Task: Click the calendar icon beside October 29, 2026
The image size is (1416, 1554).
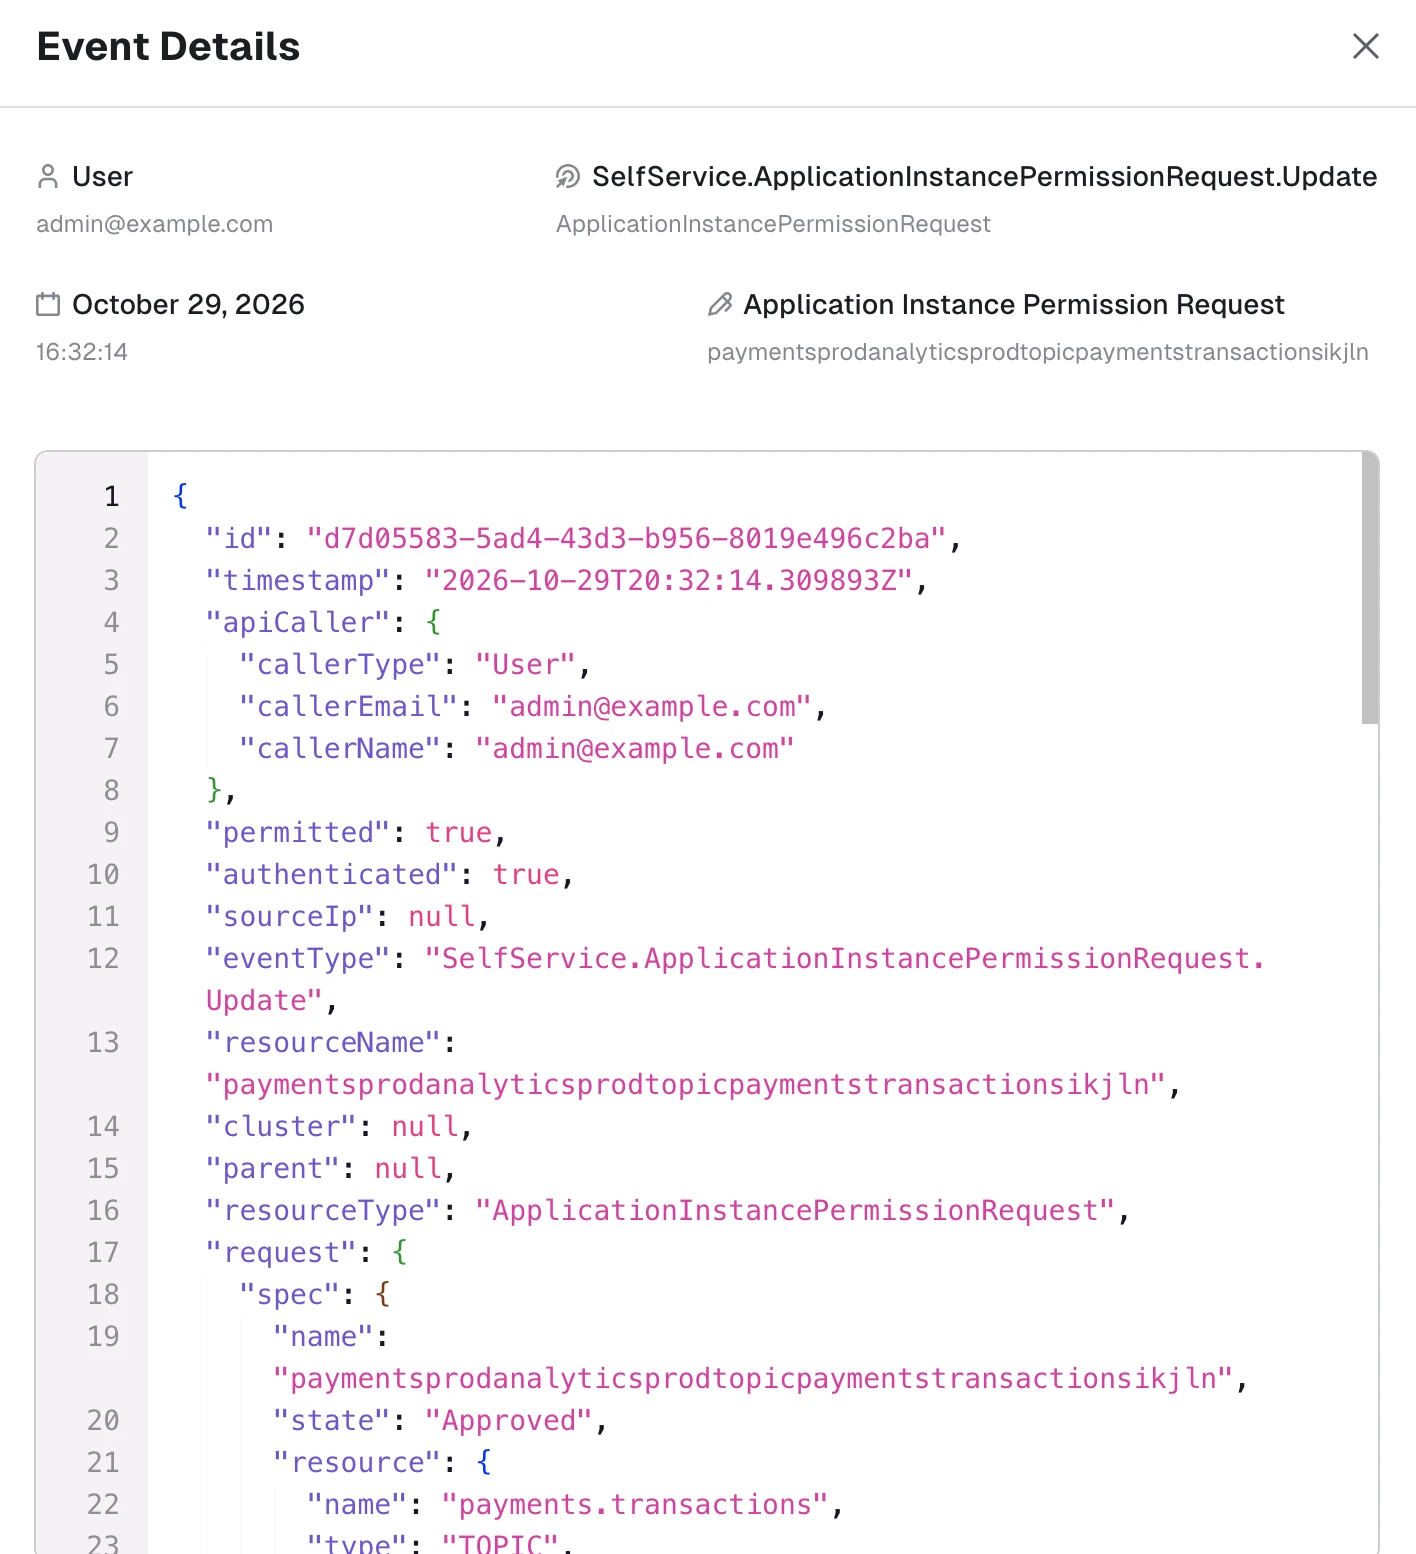Action: [48, 304]
